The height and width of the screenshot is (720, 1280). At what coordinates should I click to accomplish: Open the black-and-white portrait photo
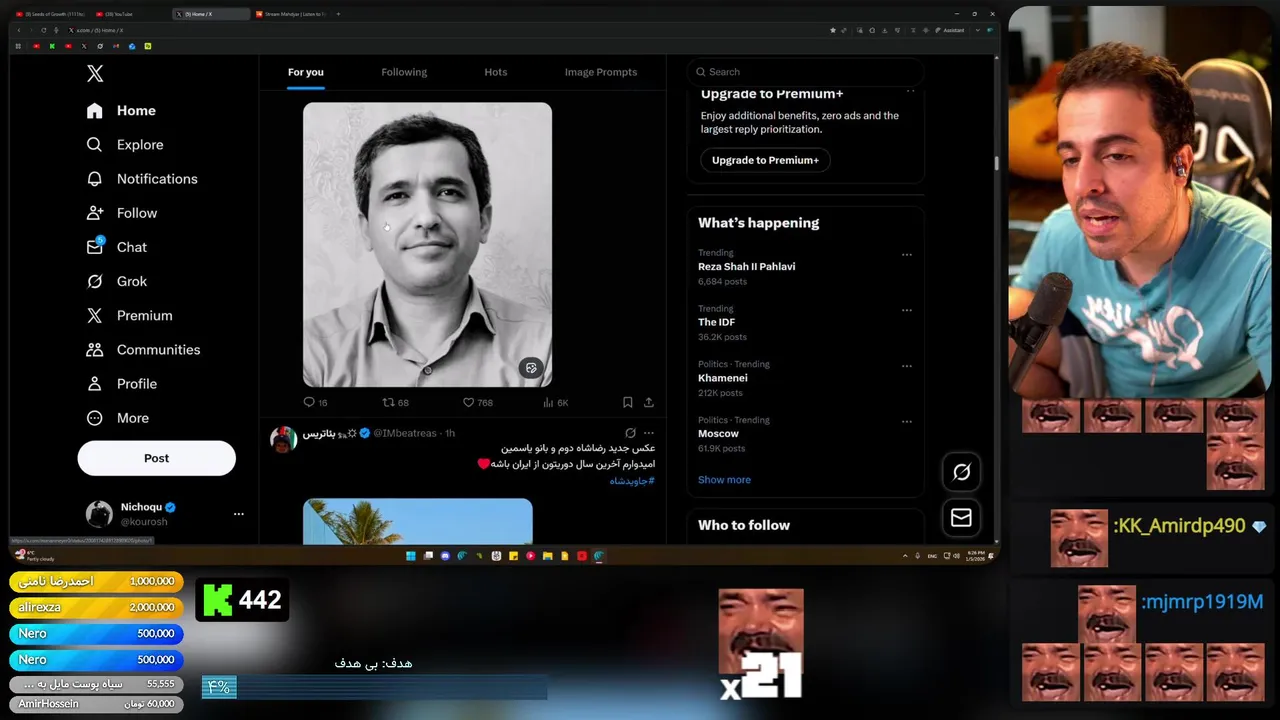point(427,244)
